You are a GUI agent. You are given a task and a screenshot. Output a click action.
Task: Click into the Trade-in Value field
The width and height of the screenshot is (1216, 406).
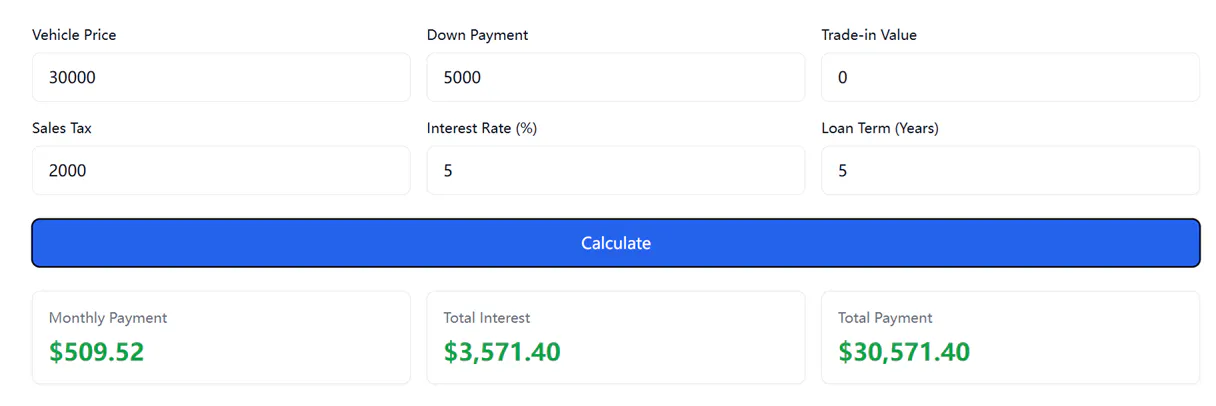1010,77
